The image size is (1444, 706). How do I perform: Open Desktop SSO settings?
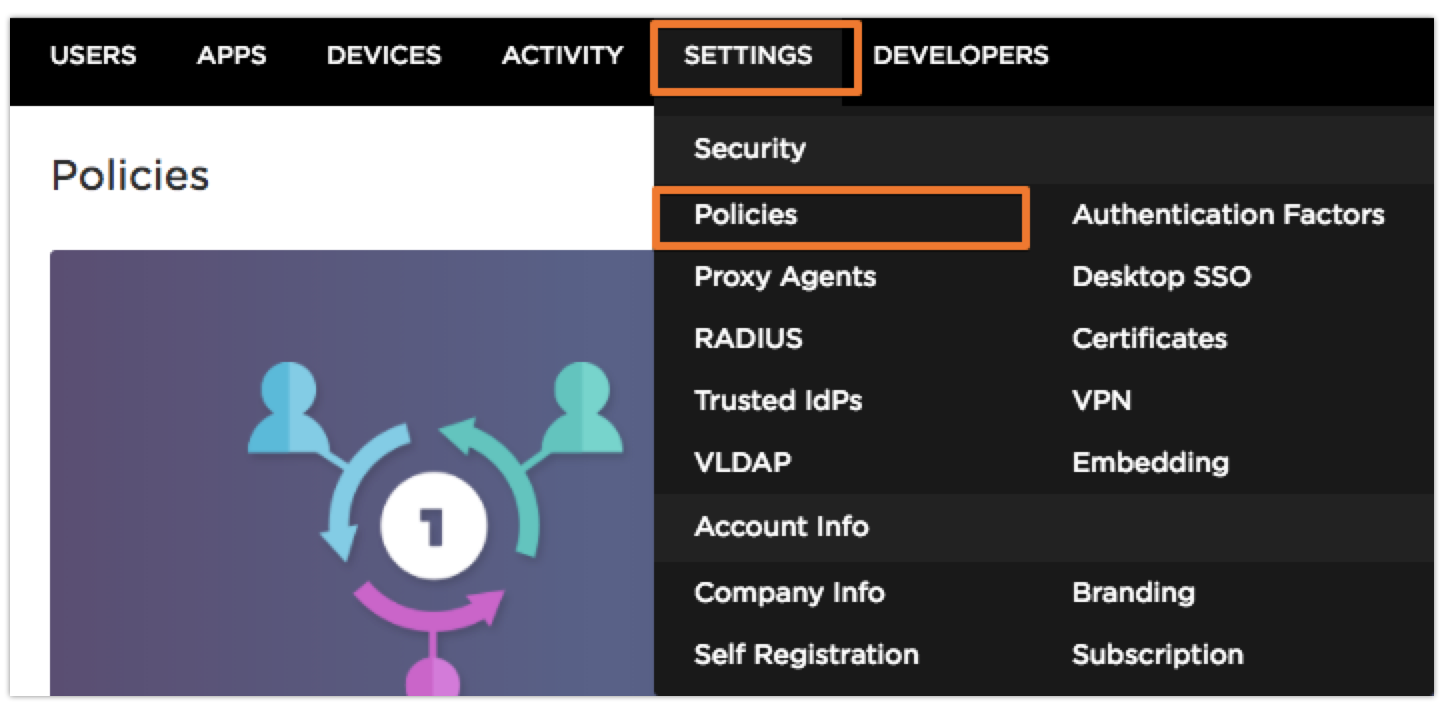pyautogui.click(x=1161, y=277)
